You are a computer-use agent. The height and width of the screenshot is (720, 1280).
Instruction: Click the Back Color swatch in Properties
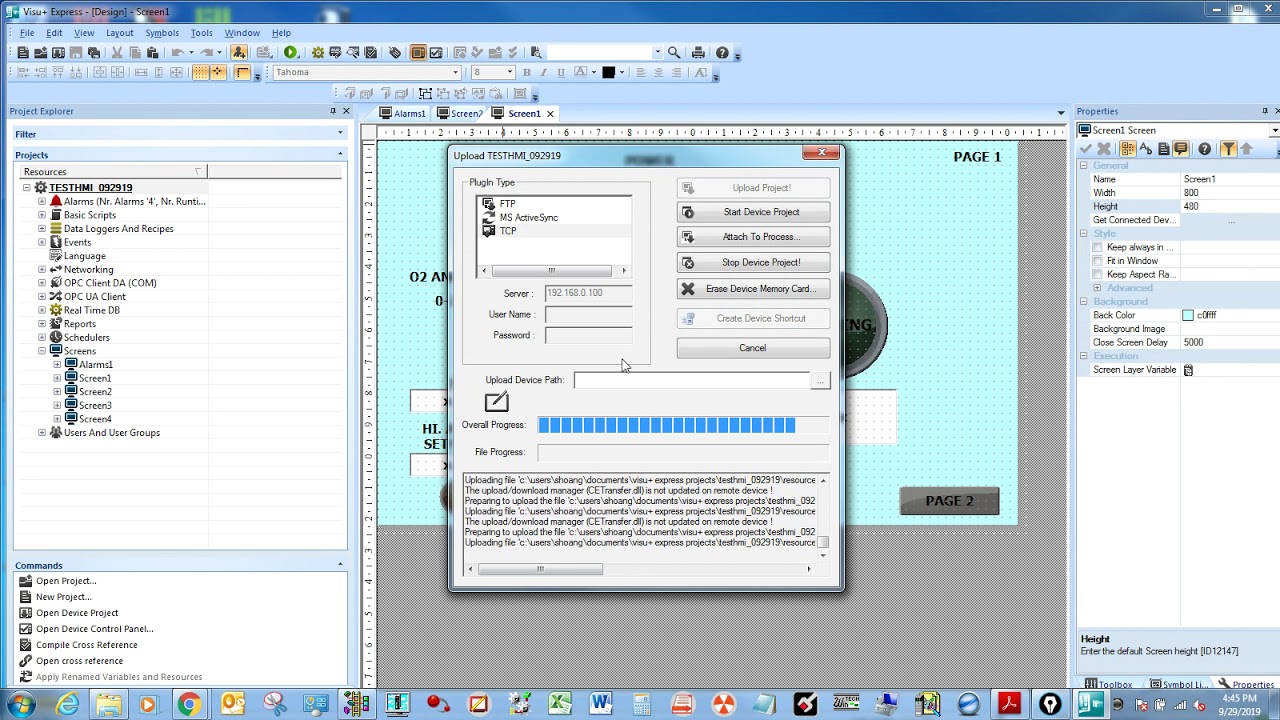1188,315
